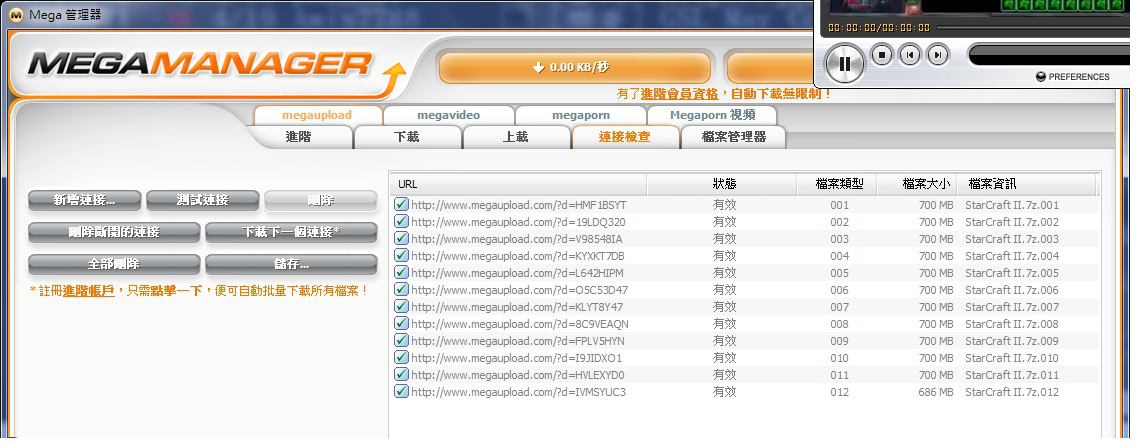The image size is (1136, 446).
Task: Click the download speed 0.00 KB/秒 bar
Action: pyautogui.click(x=575, y=67)
